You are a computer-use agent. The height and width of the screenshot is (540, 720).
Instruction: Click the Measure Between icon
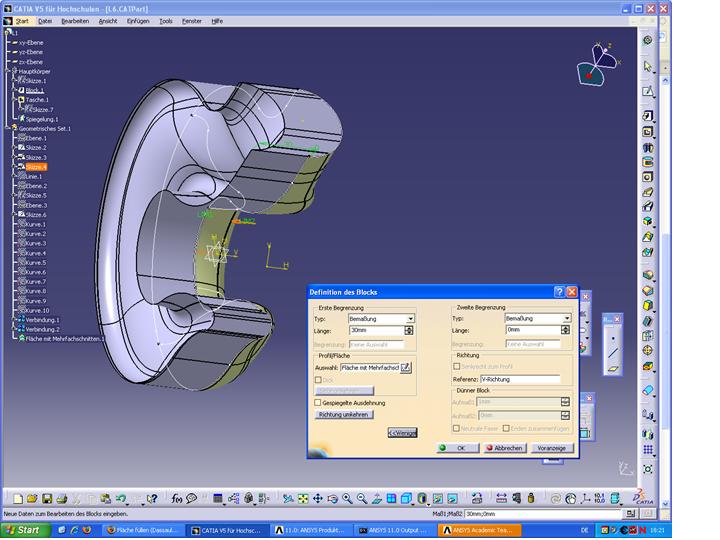[501, 498]
